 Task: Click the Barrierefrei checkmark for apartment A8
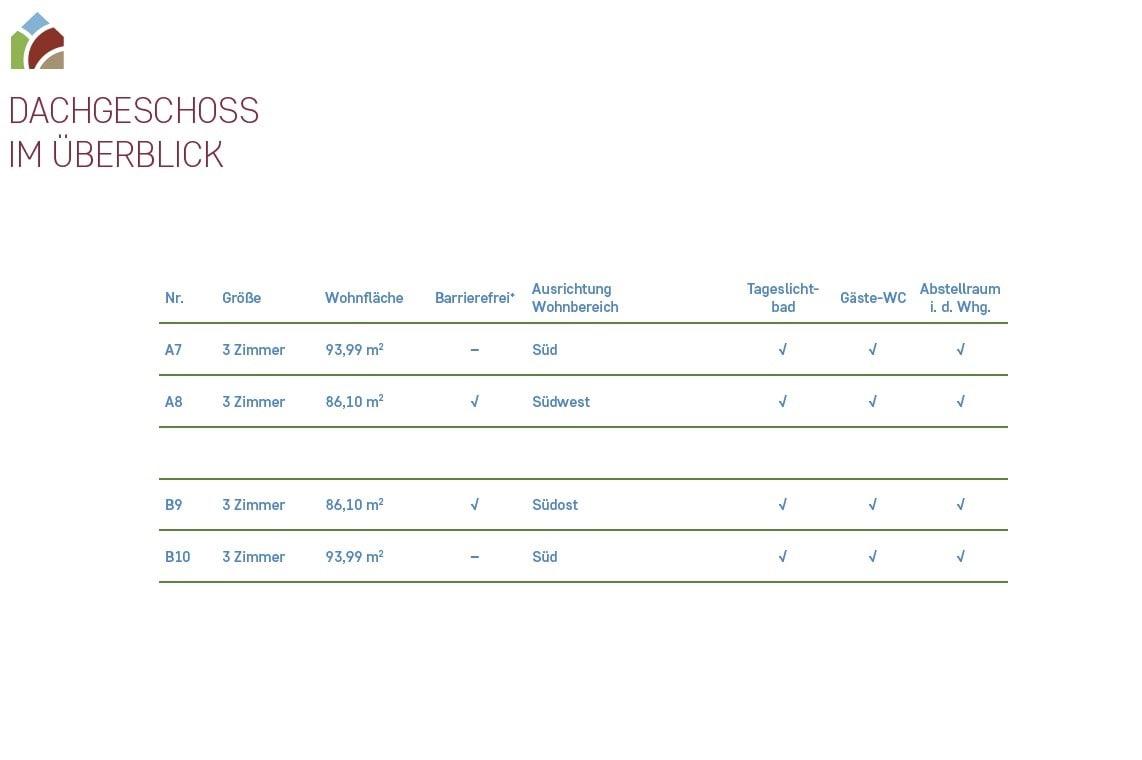pos(474,402)
